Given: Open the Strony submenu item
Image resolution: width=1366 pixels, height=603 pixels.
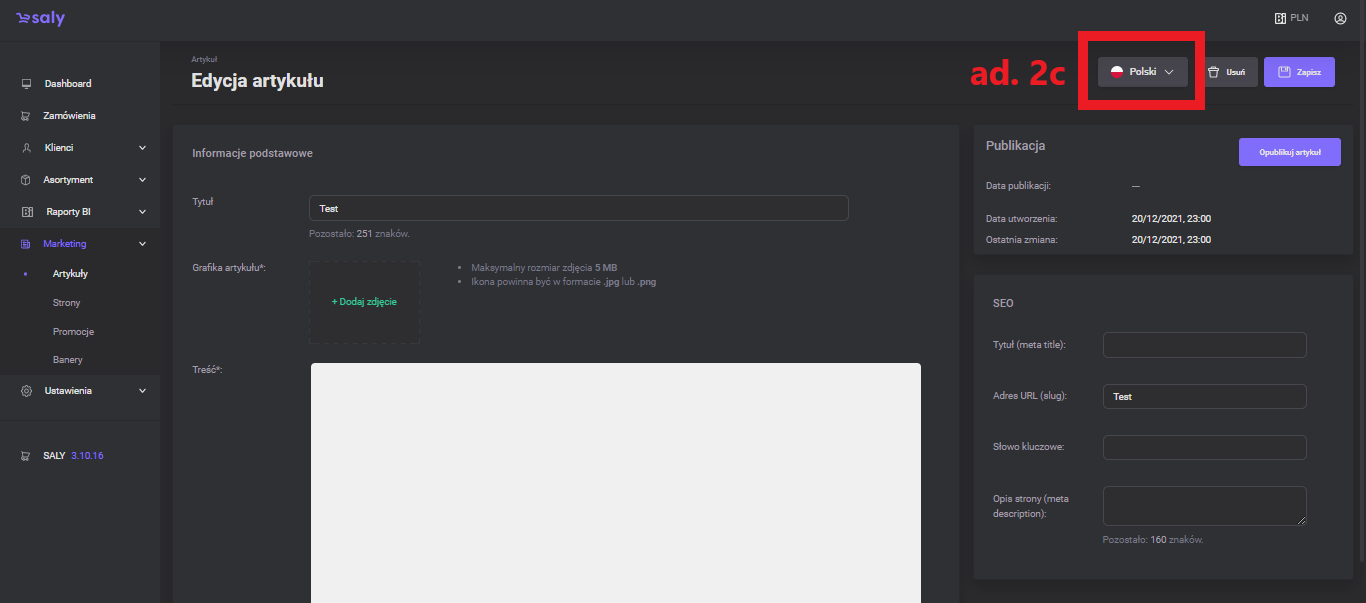Looking at the screenshot, I should [67, 303].
